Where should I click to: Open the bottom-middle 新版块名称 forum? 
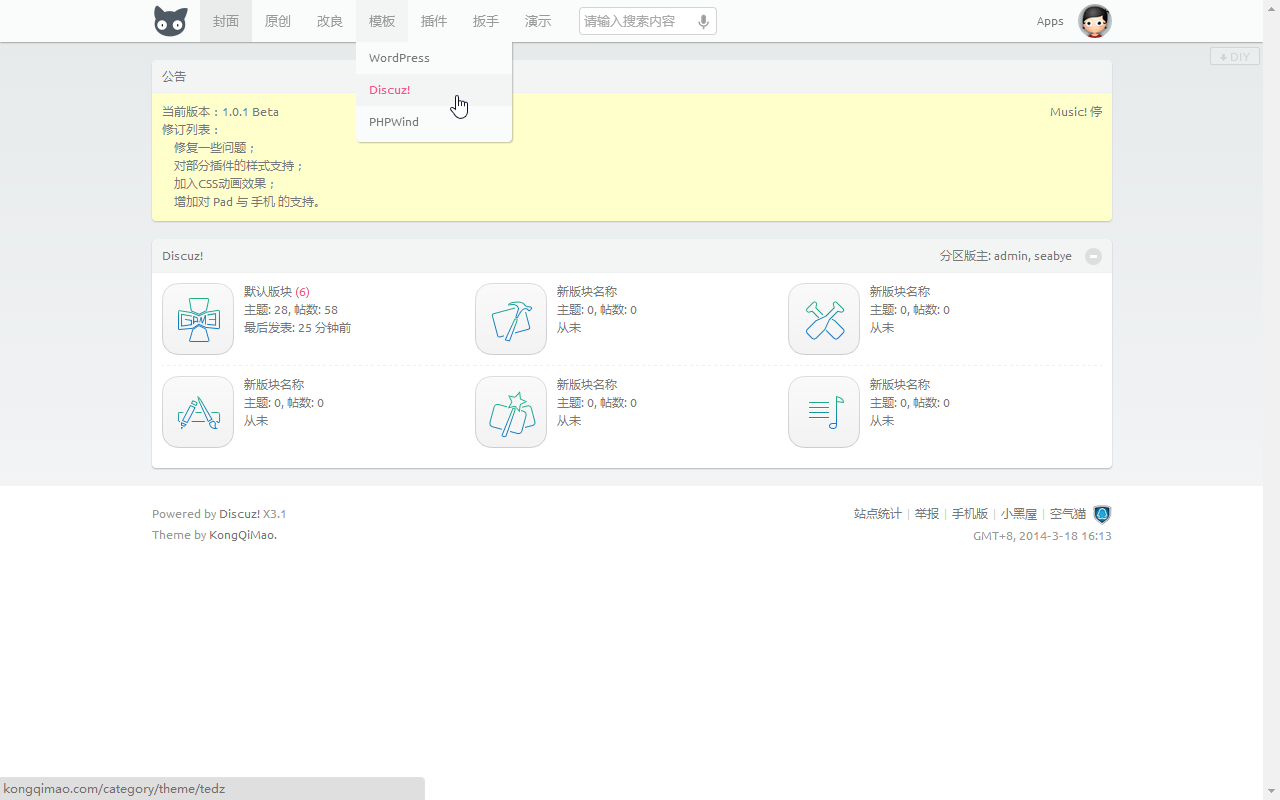pos(587,385)
